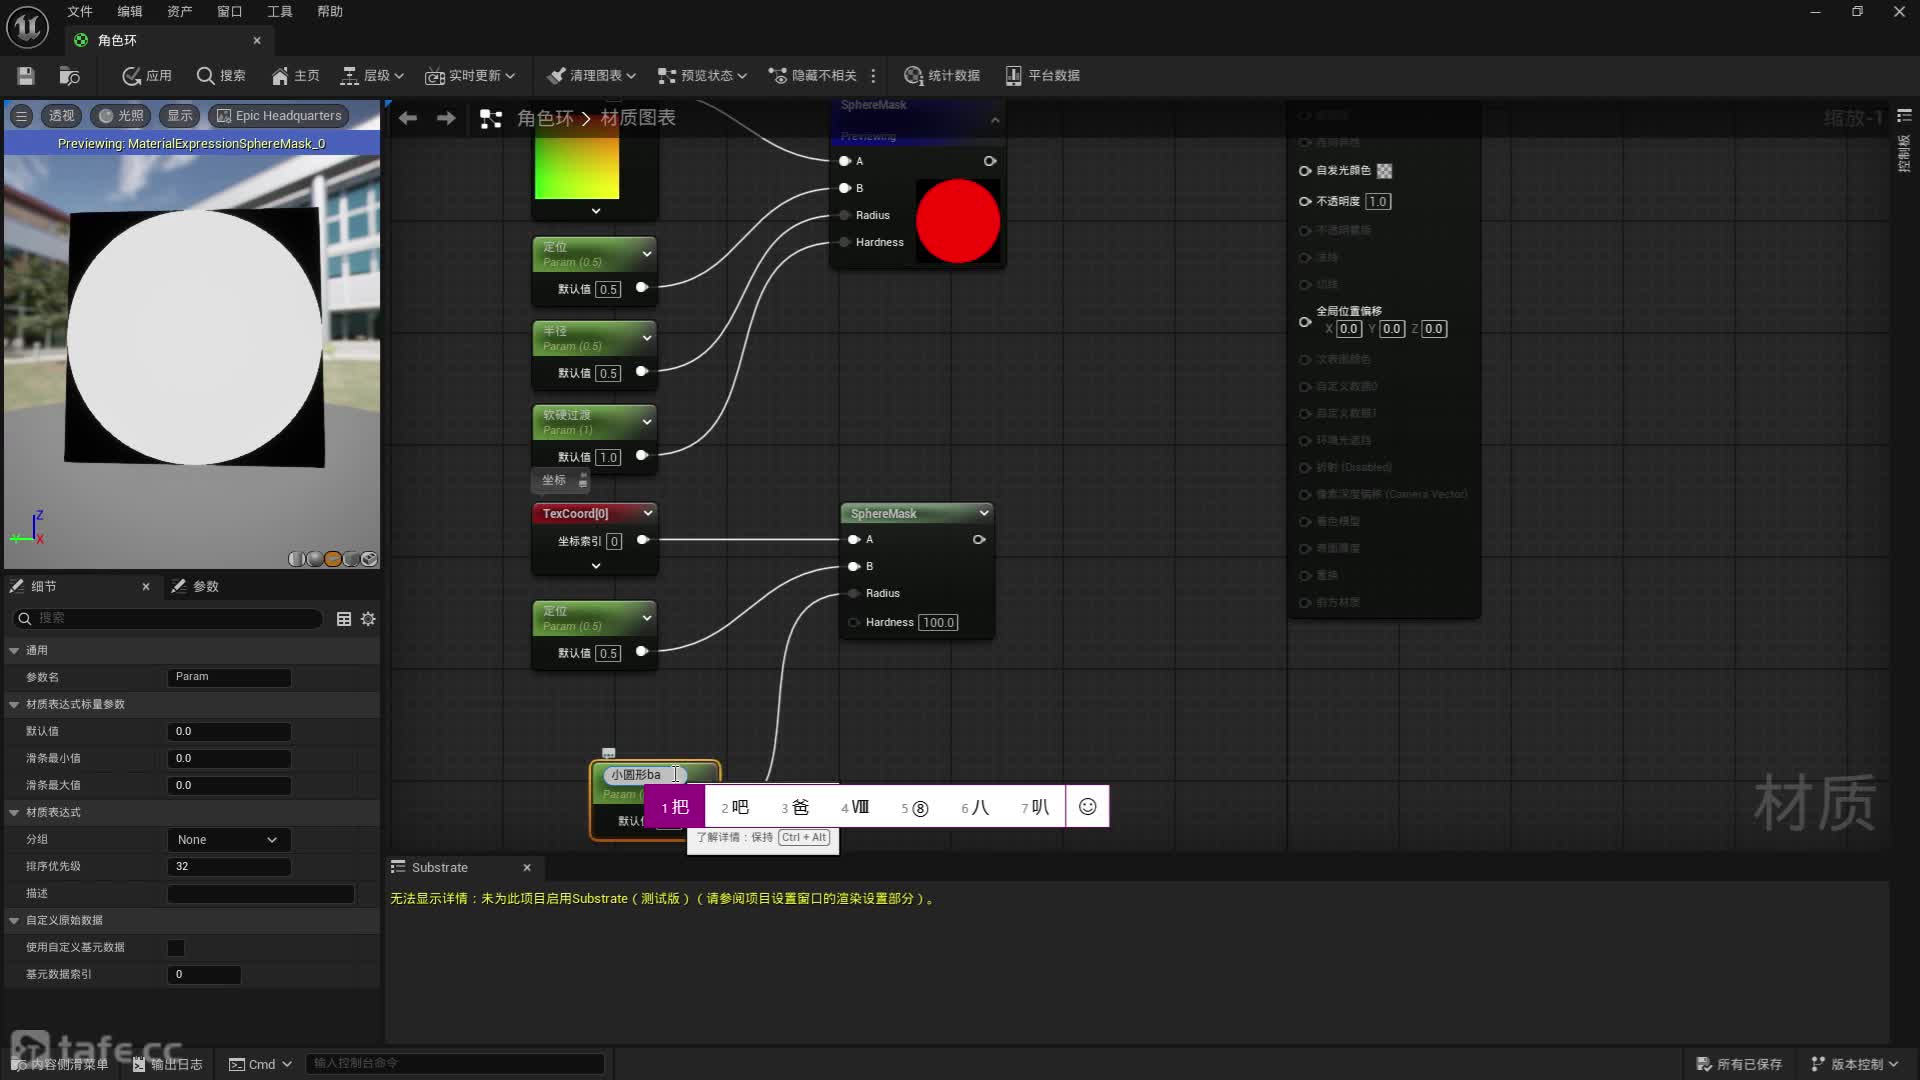Go to 主页 home in graph
The image size is (1920, 1080).
[295, 76]
